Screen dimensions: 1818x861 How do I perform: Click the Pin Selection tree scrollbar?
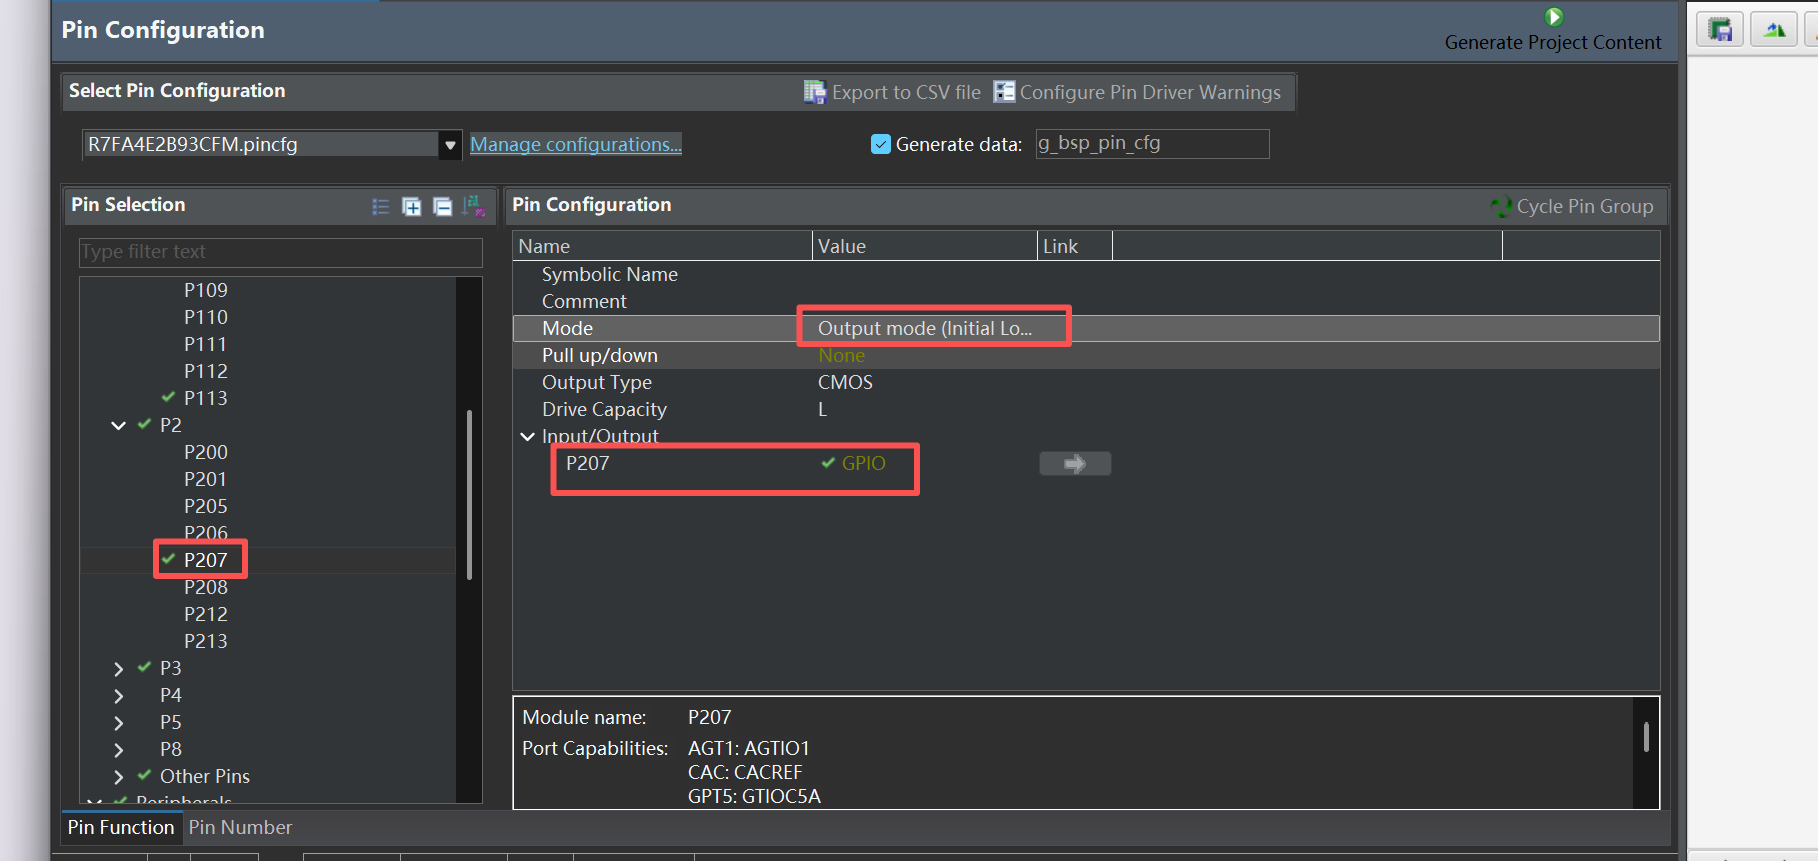click(x=469, y=495)
